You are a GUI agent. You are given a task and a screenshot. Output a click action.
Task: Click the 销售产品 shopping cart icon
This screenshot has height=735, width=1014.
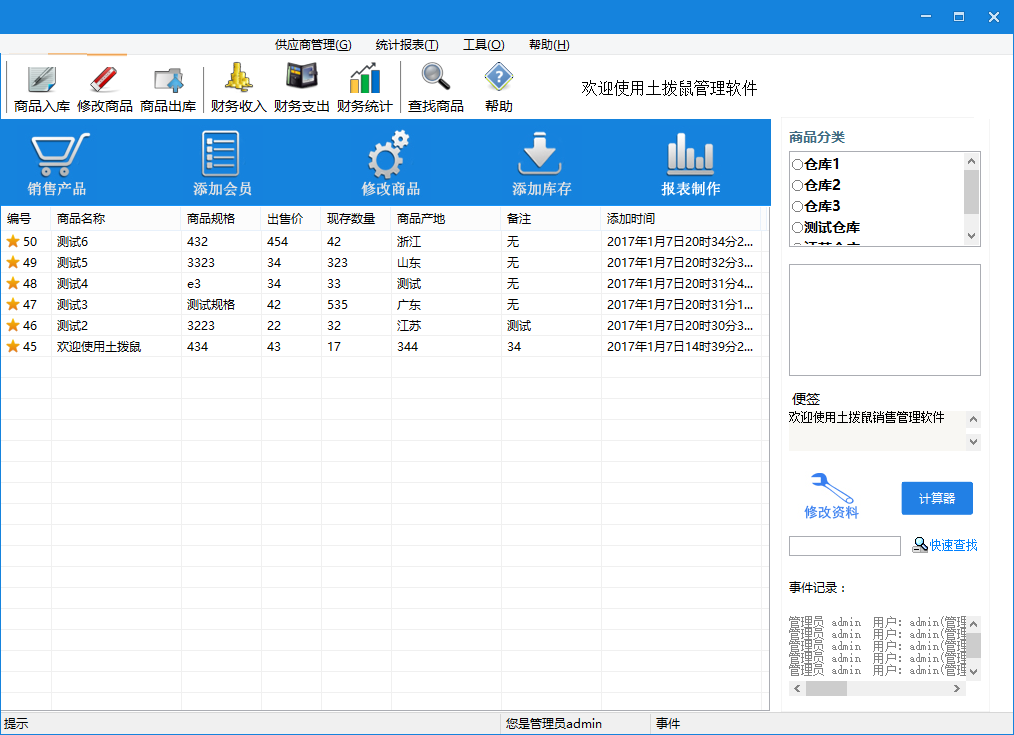pos(57,156)
